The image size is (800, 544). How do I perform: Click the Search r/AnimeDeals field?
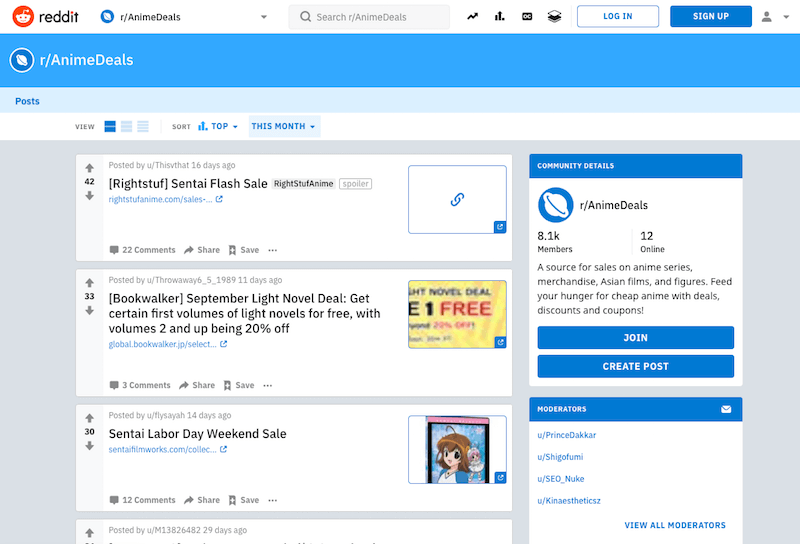point(369,17)
